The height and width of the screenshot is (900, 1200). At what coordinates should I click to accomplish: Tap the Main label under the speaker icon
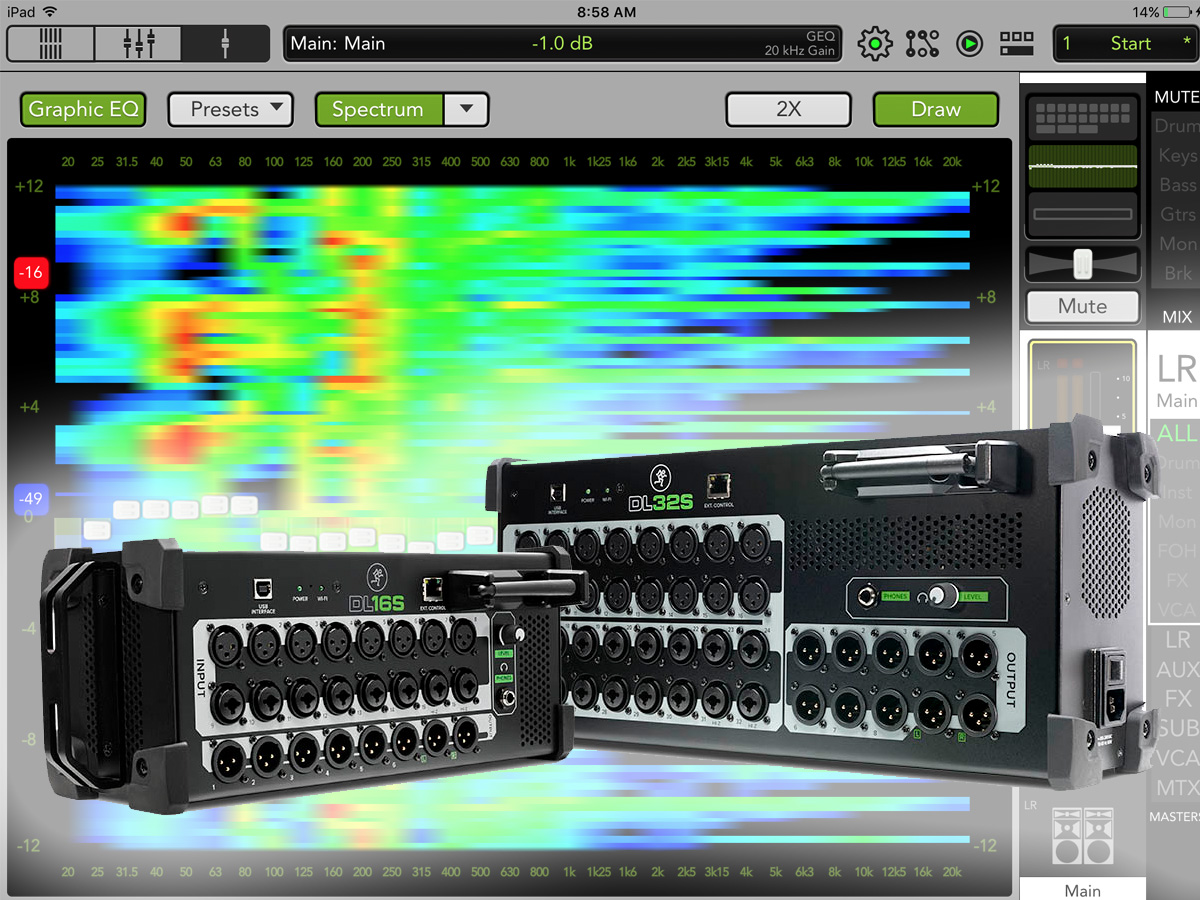[x=1083, y=890]
